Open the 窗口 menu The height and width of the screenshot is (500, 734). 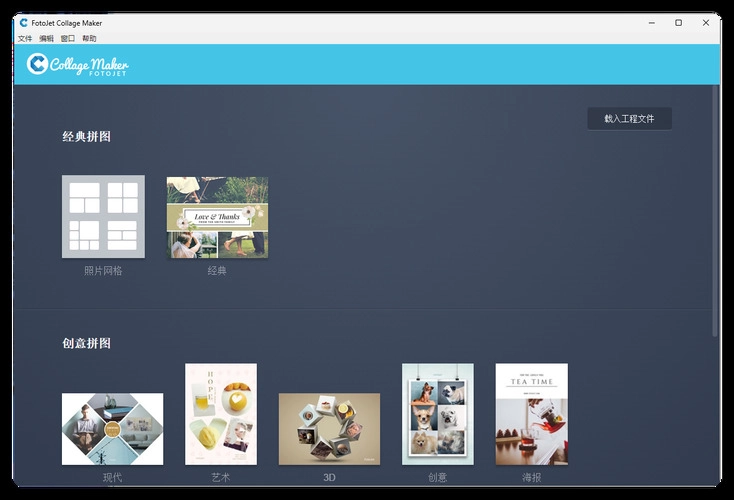68,38
